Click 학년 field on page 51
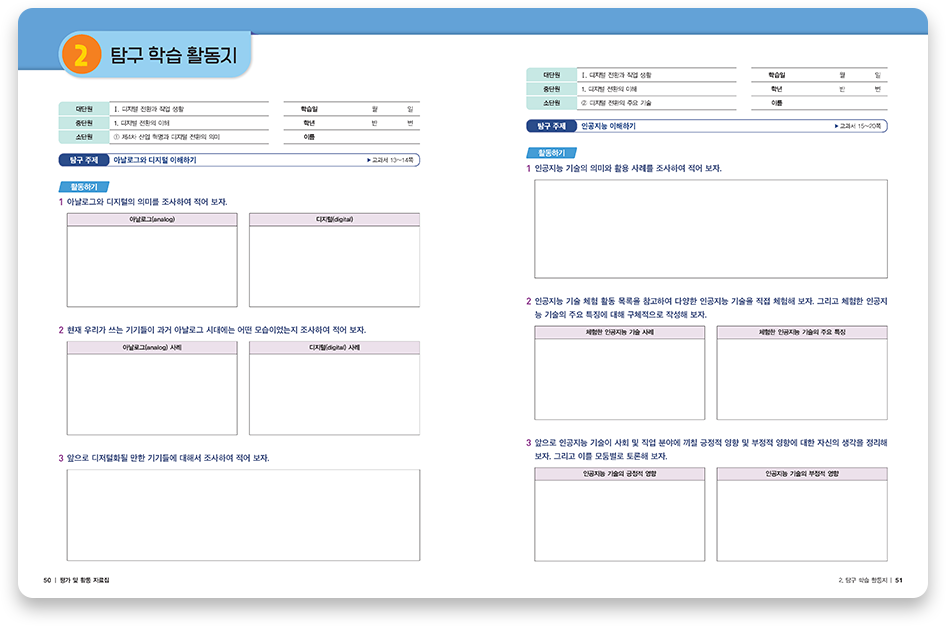The image size is (946, 626). pyautogui.click(x=819, y=89)
